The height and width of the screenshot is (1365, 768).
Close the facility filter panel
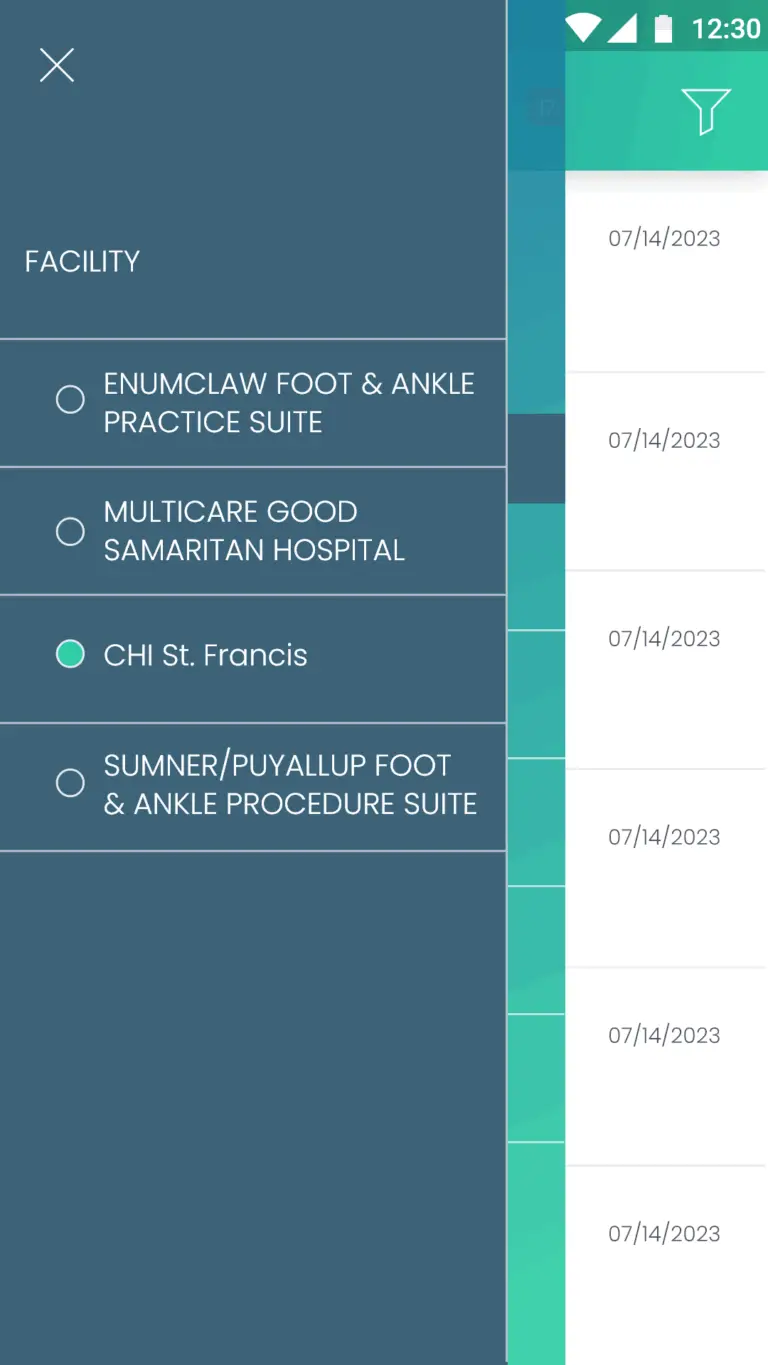(57, 66)
